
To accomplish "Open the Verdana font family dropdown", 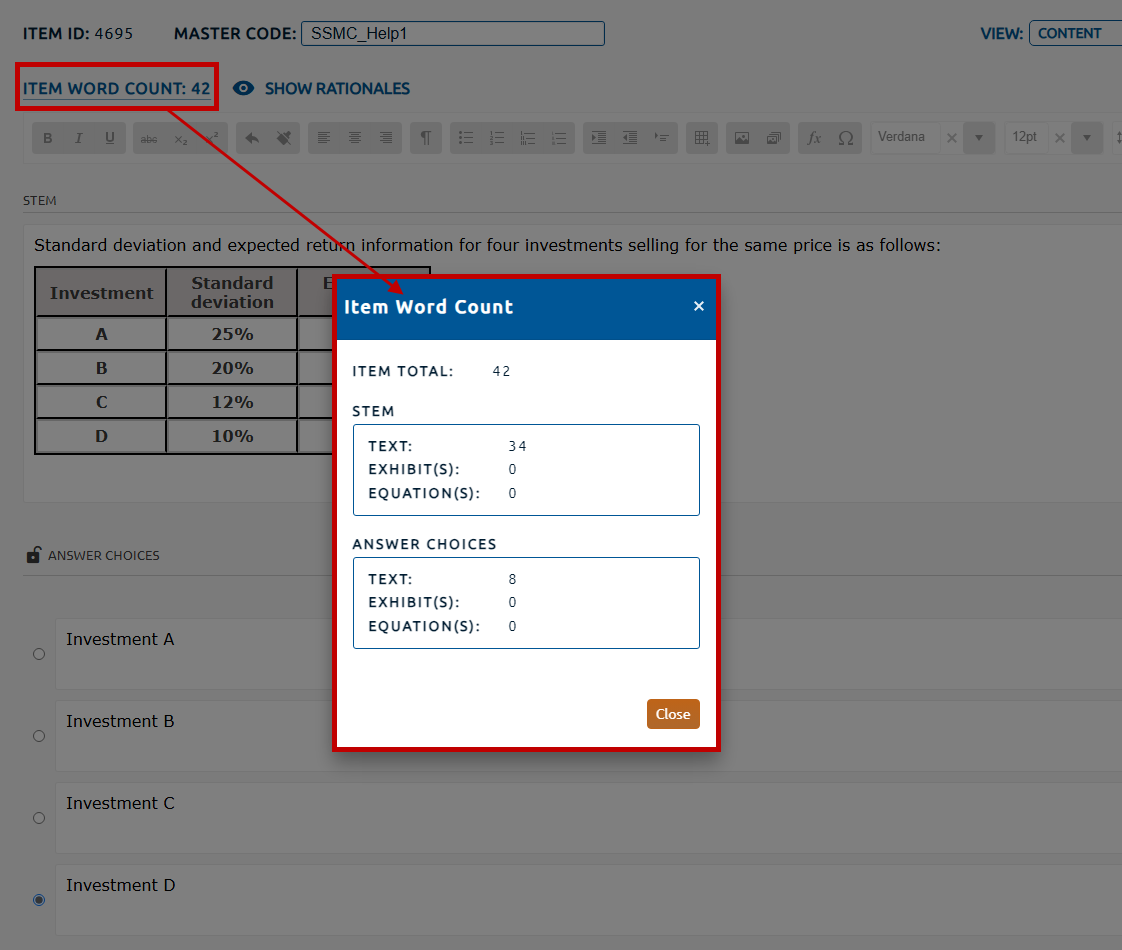I will click(979, 138).
